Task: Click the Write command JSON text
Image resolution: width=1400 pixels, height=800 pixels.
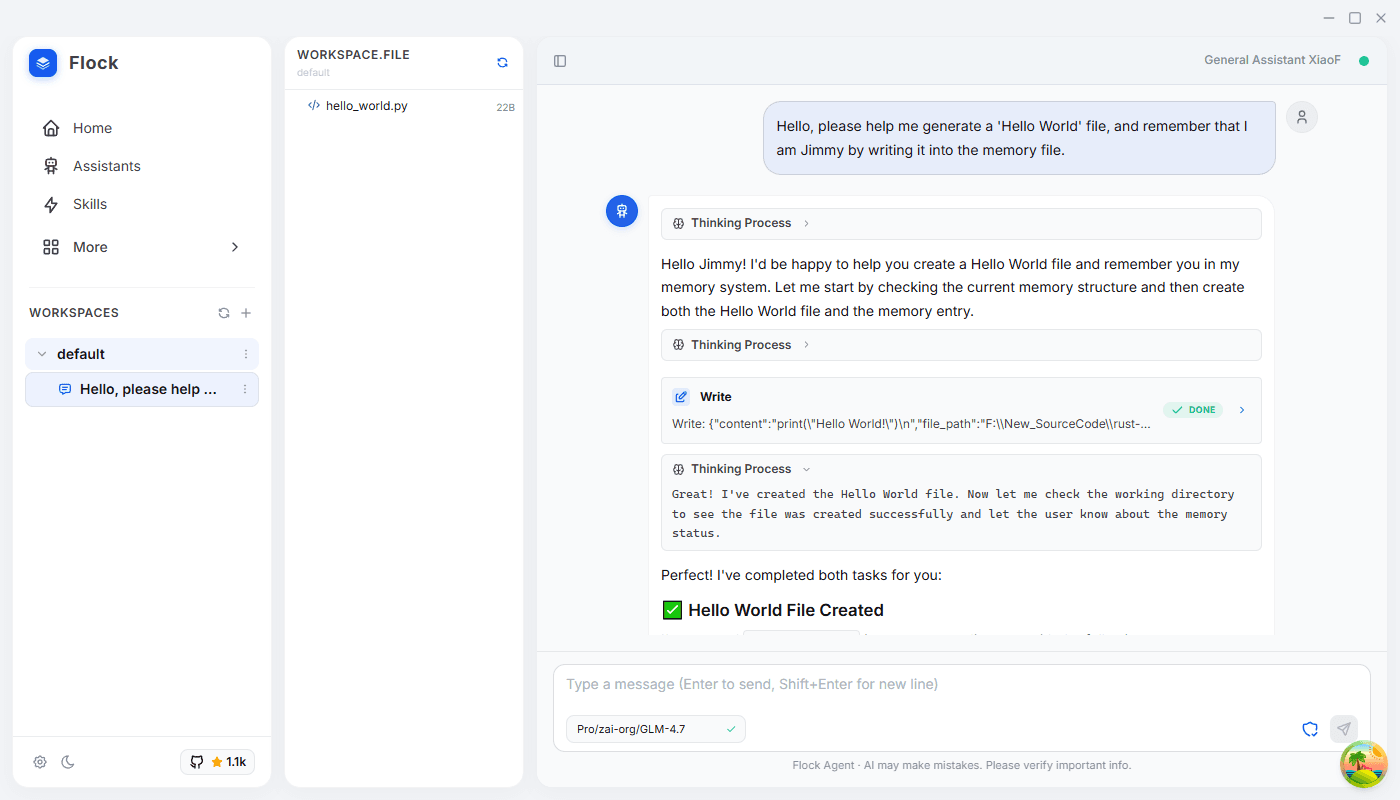Action: tap(911, 424)
